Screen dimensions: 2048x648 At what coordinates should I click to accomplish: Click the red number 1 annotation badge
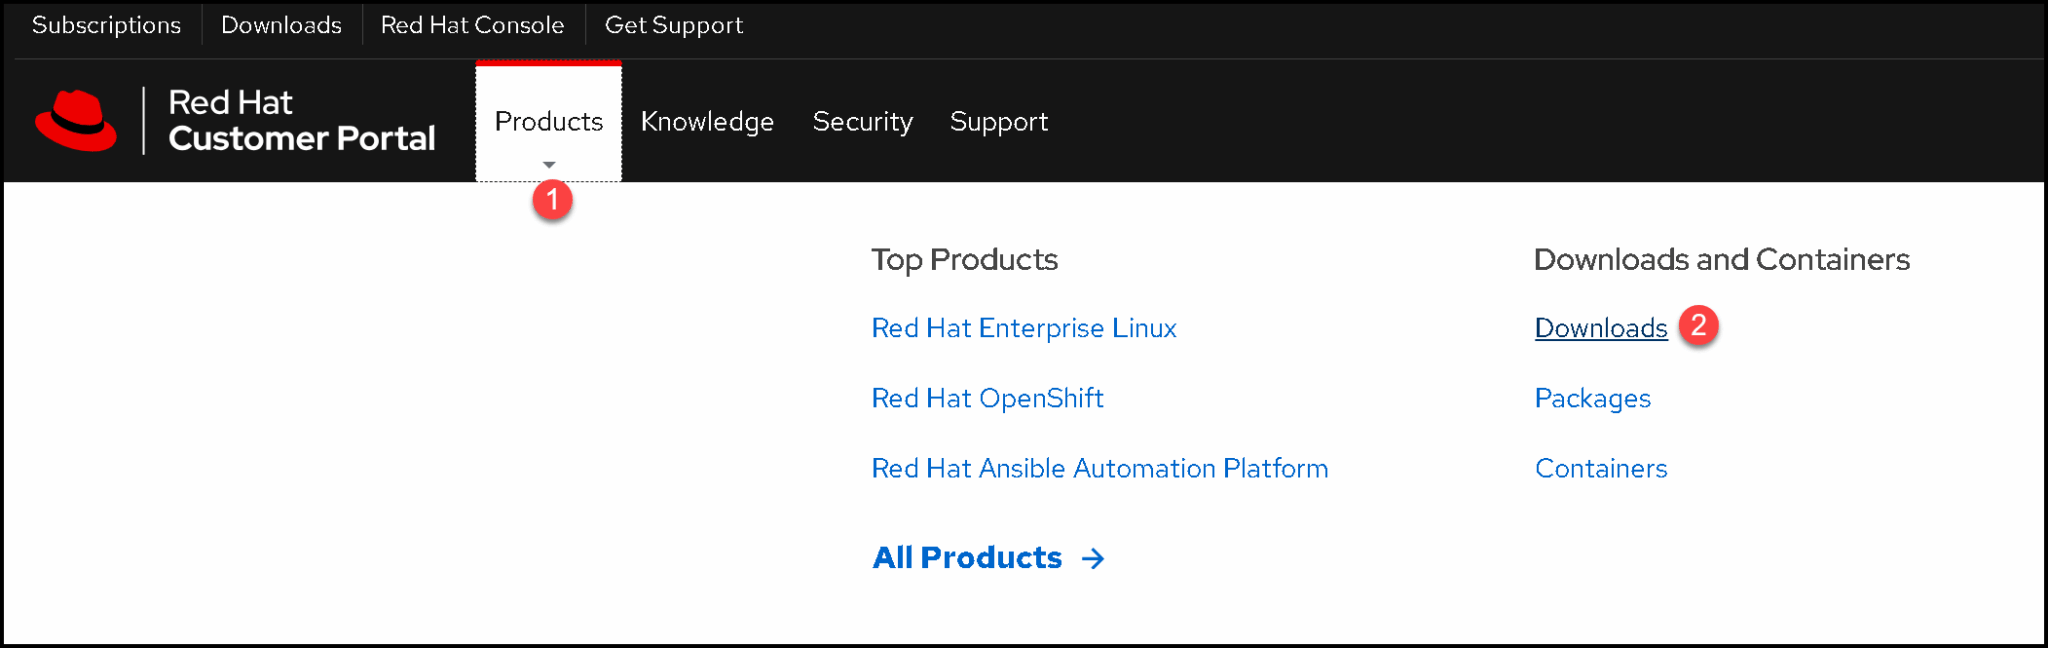[552, 200]
